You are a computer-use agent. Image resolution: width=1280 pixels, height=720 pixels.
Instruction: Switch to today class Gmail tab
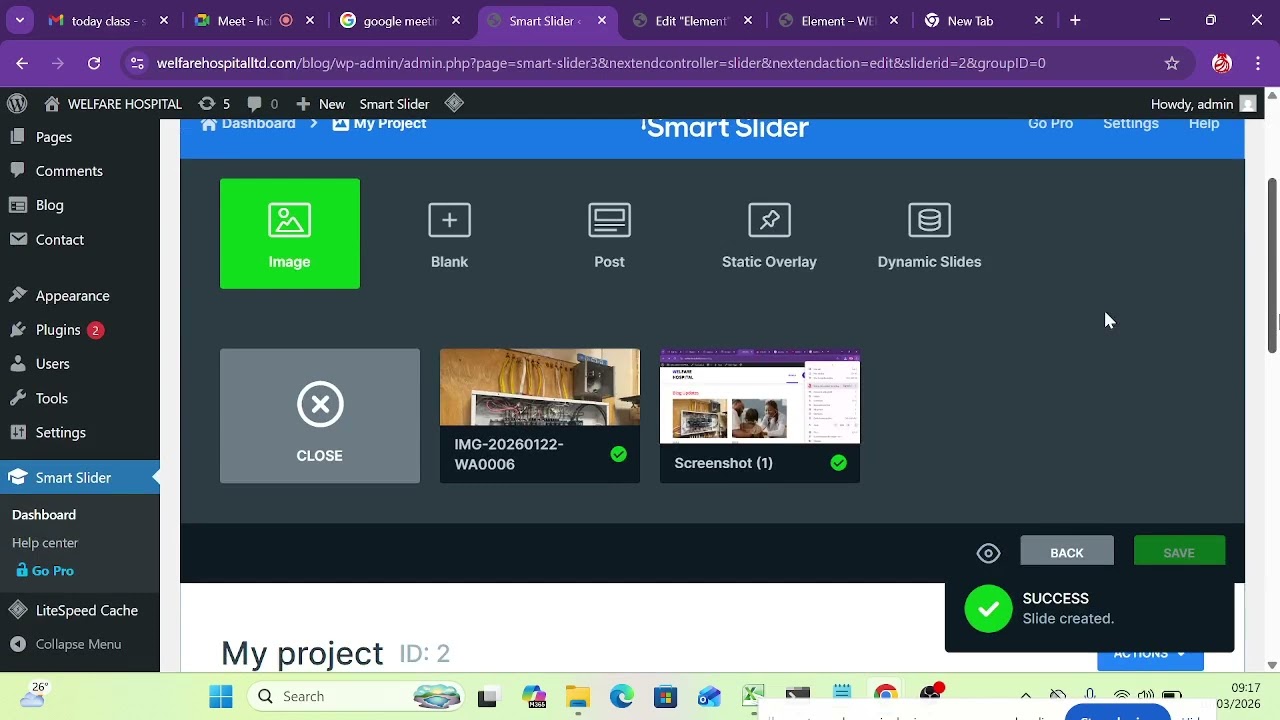coord(110,20)
